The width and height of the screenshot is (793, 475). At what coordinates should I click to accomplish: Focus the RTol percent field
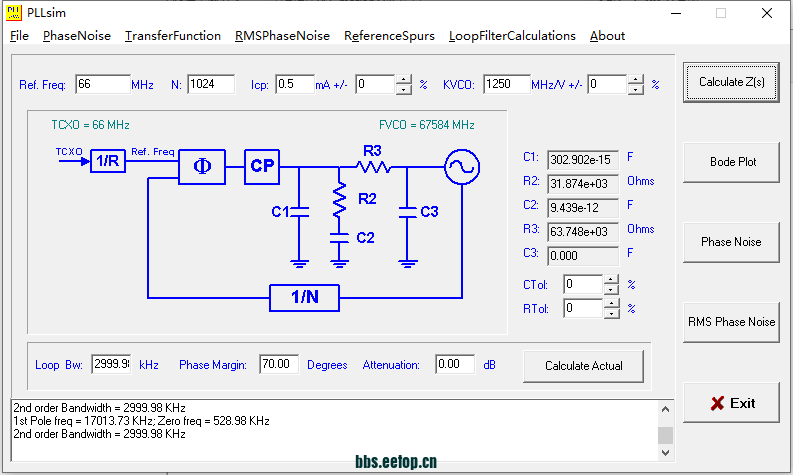point(583,308)
